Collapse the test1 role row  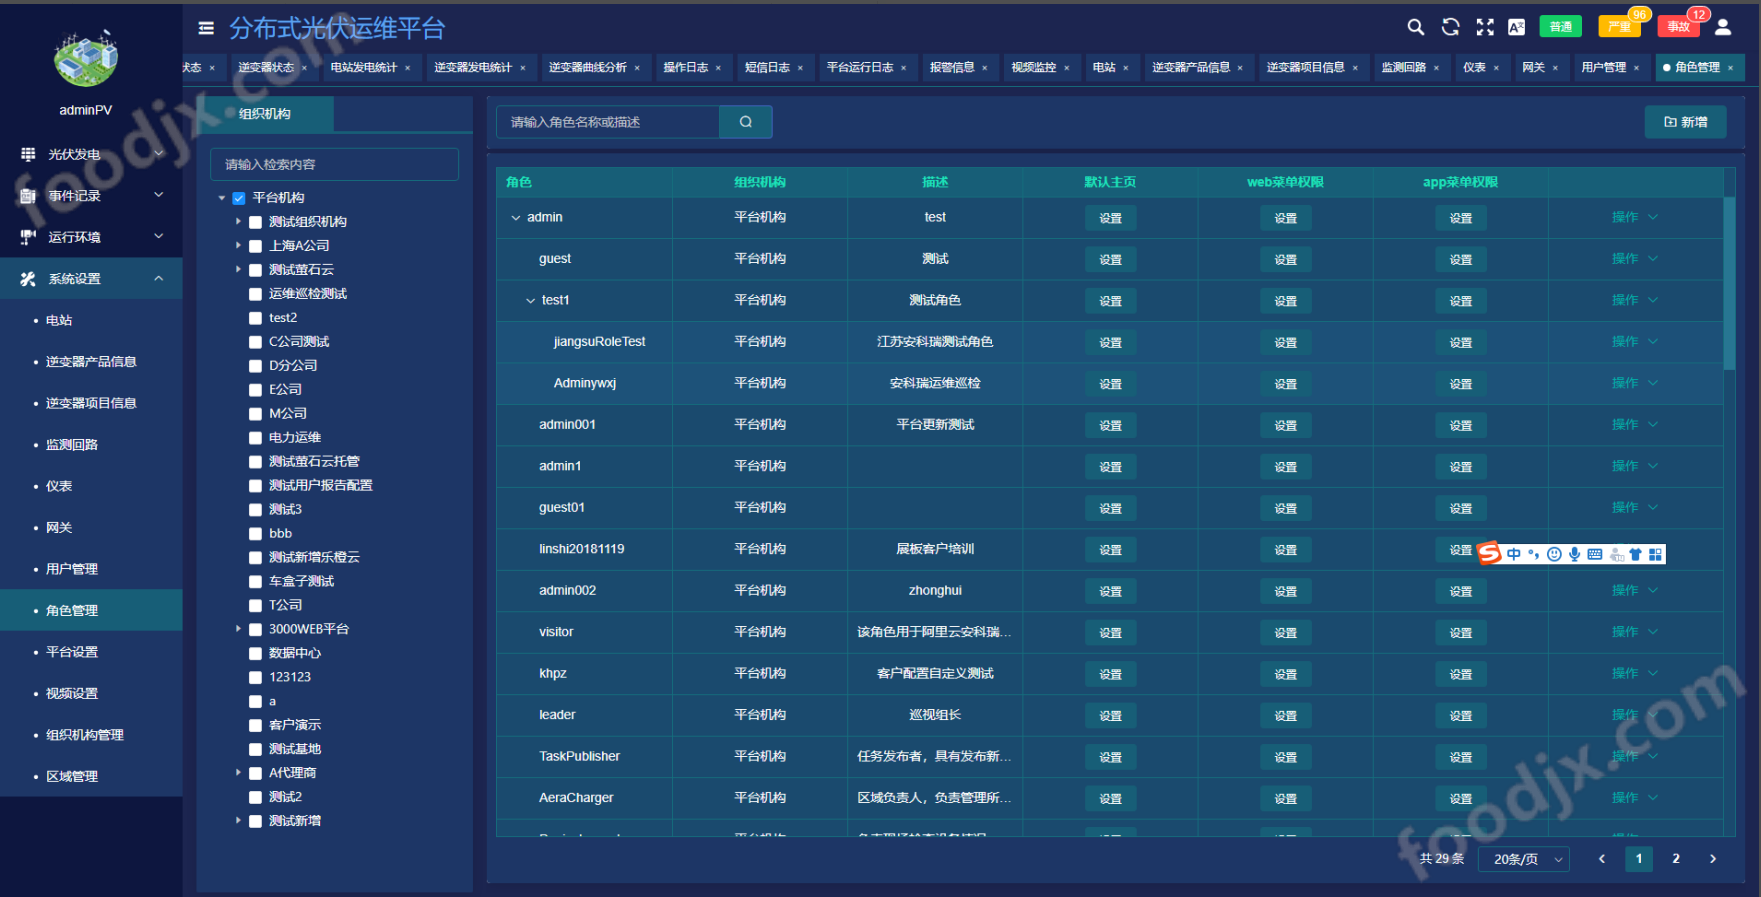click(x=531, y=301)
